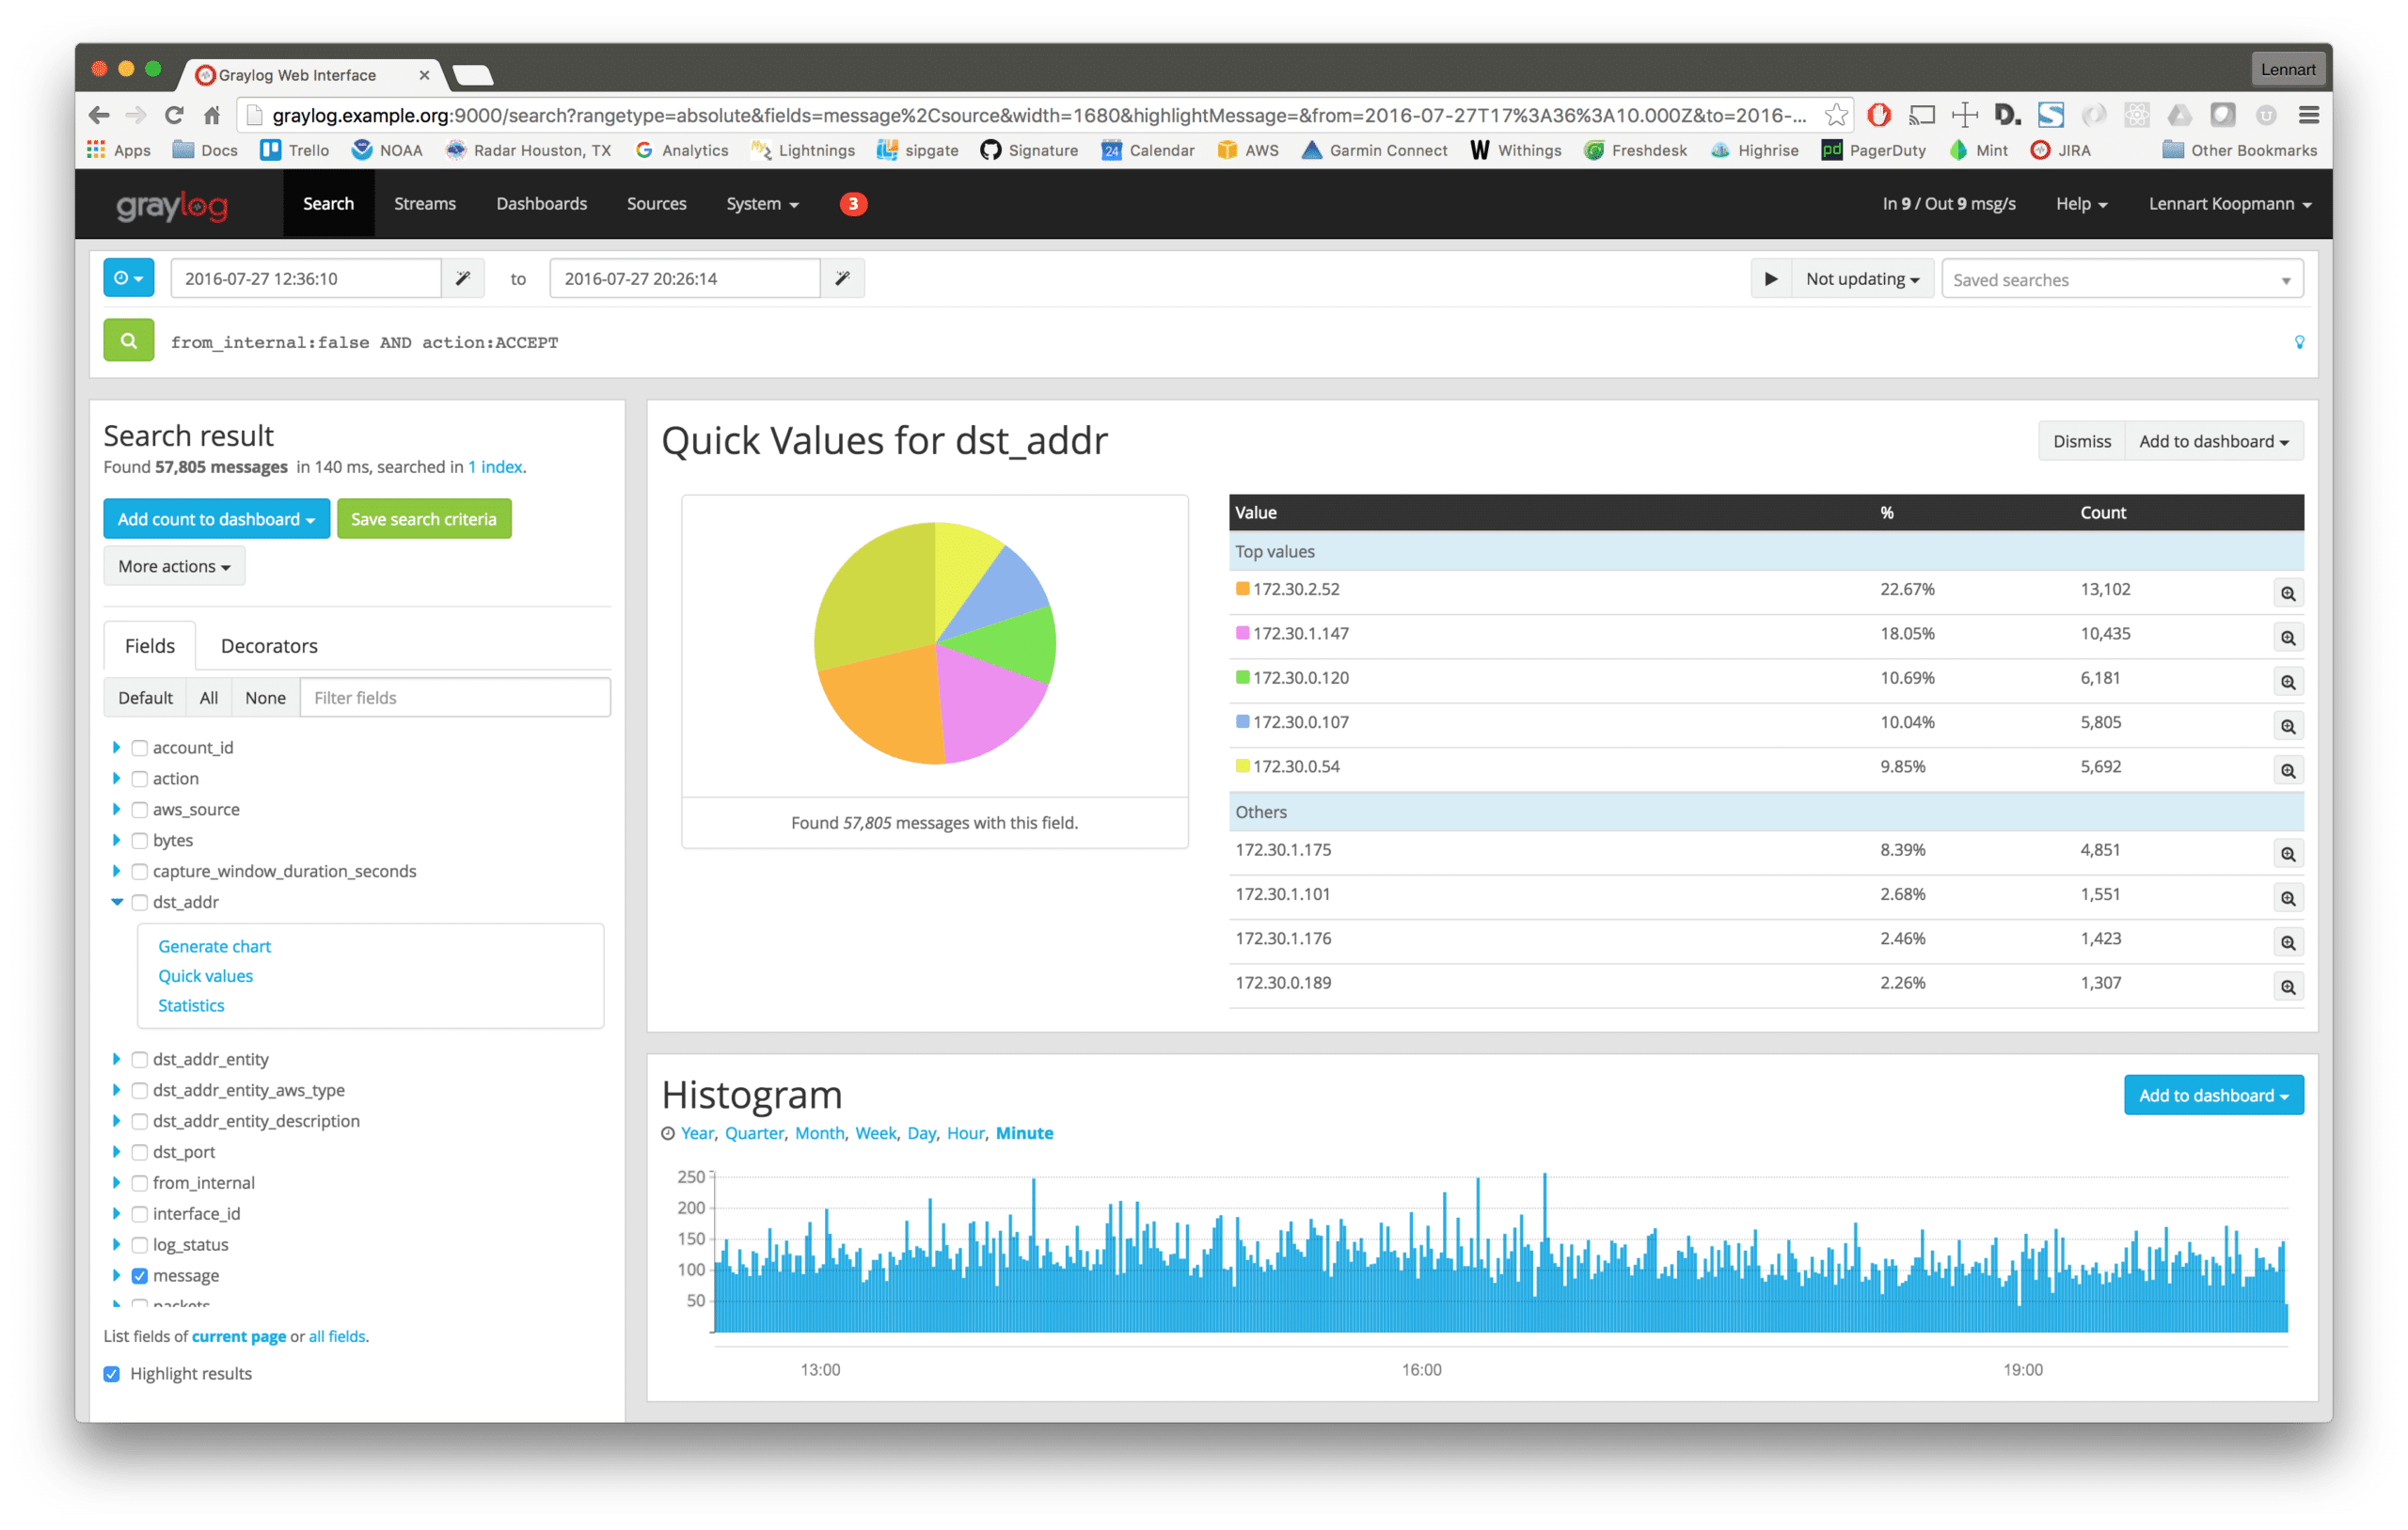The height and width of the screenshot is (1530, 2408).
Task: Click pink swatch for 172.30.1.147
Action: (x=1242, y=633)
